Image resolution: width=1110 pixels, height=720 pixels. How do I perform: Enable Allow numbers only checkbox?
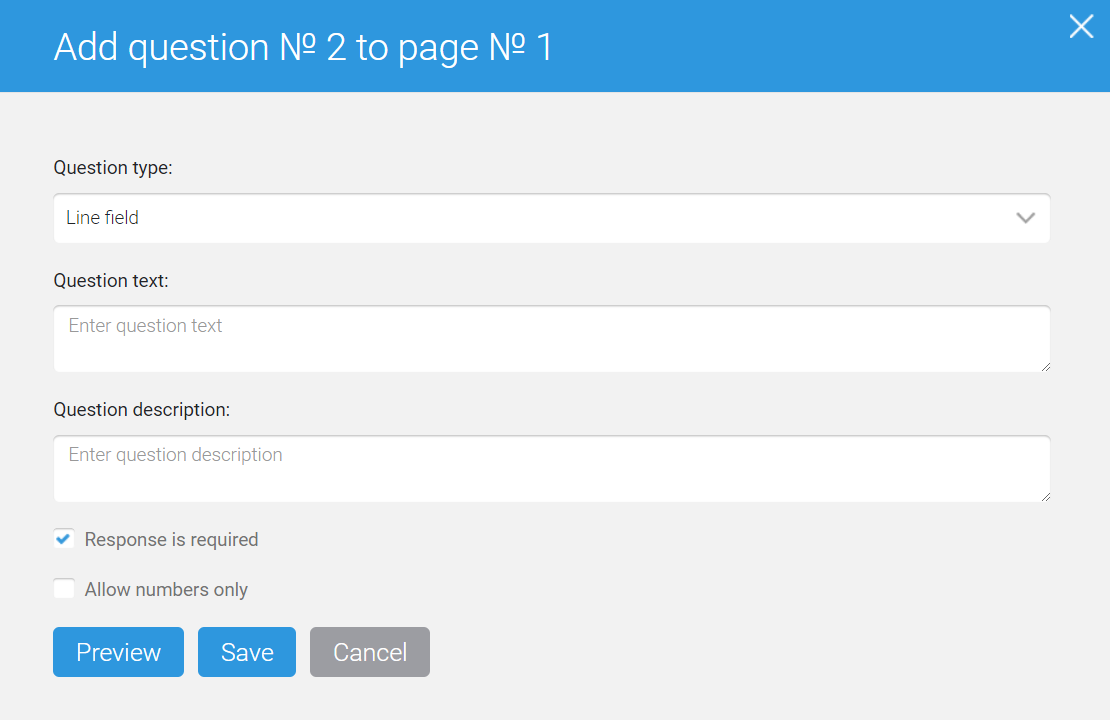click(64, 588)
